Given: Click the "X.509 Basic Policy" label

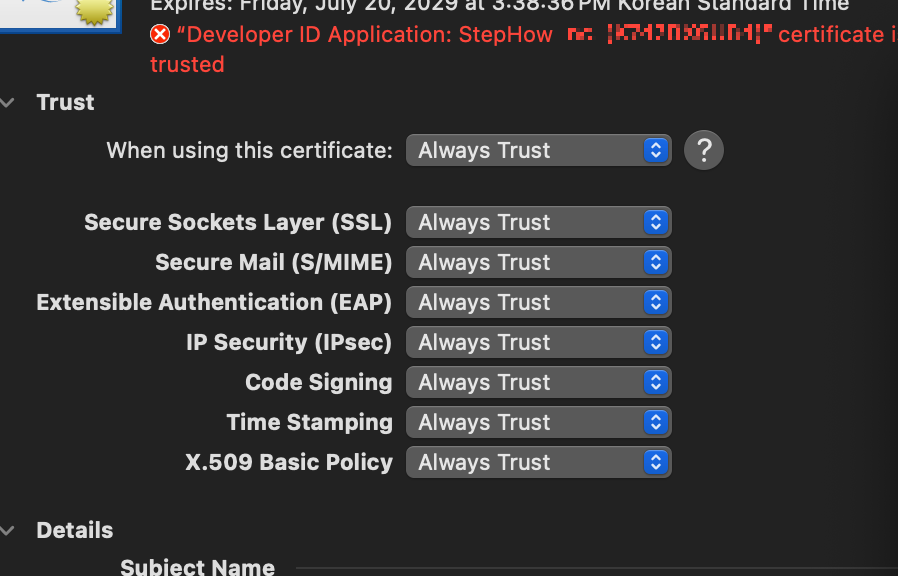Looking at the screenshot, I should pos(289,463).
